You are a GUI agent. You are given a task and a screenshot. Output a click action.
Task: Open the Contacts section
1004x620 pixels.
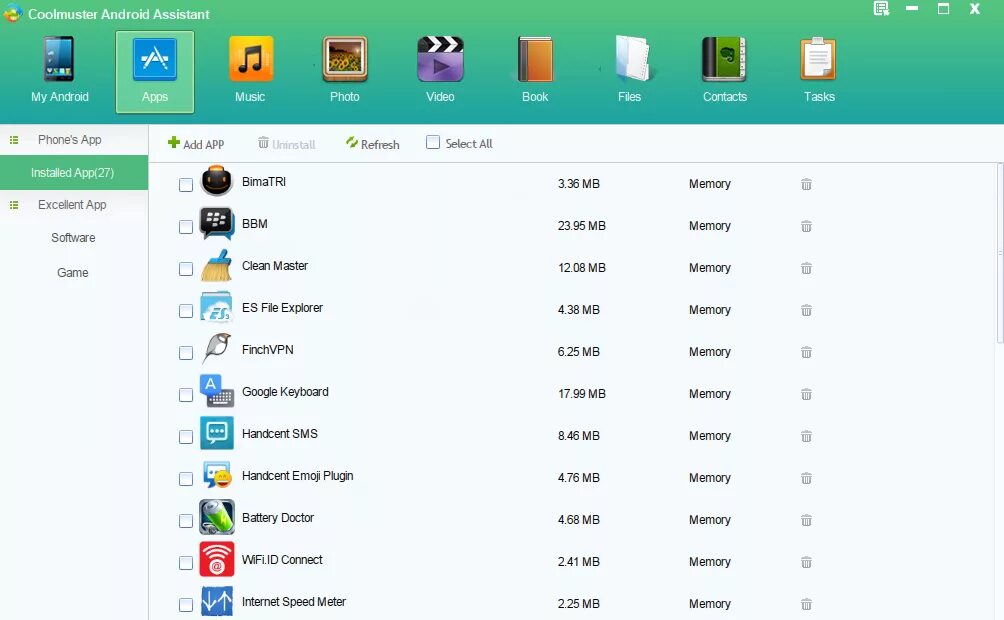pos(724,70)
